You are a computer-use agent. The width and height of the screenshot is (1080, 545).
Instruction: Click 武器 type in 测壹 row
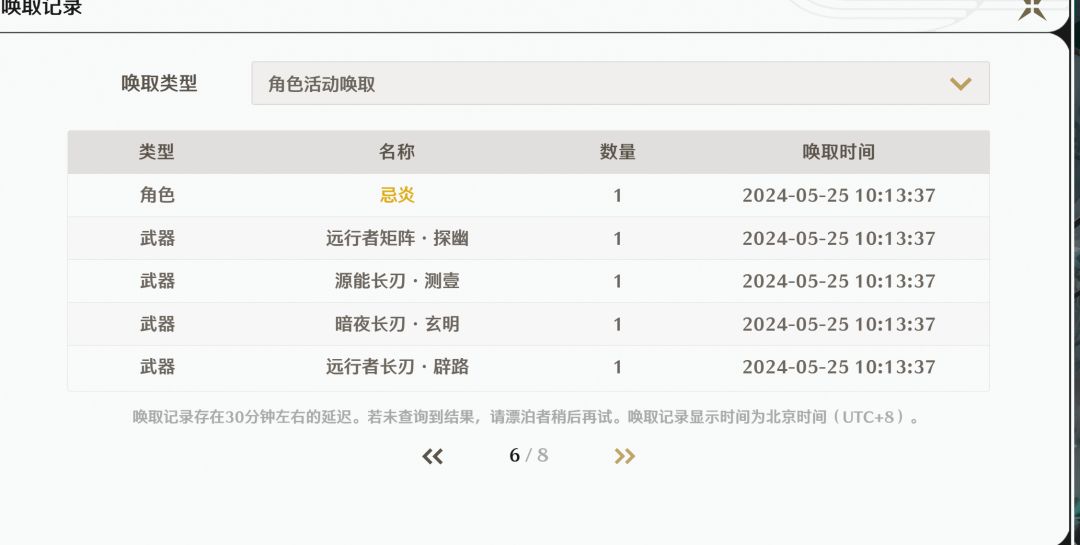157,281
